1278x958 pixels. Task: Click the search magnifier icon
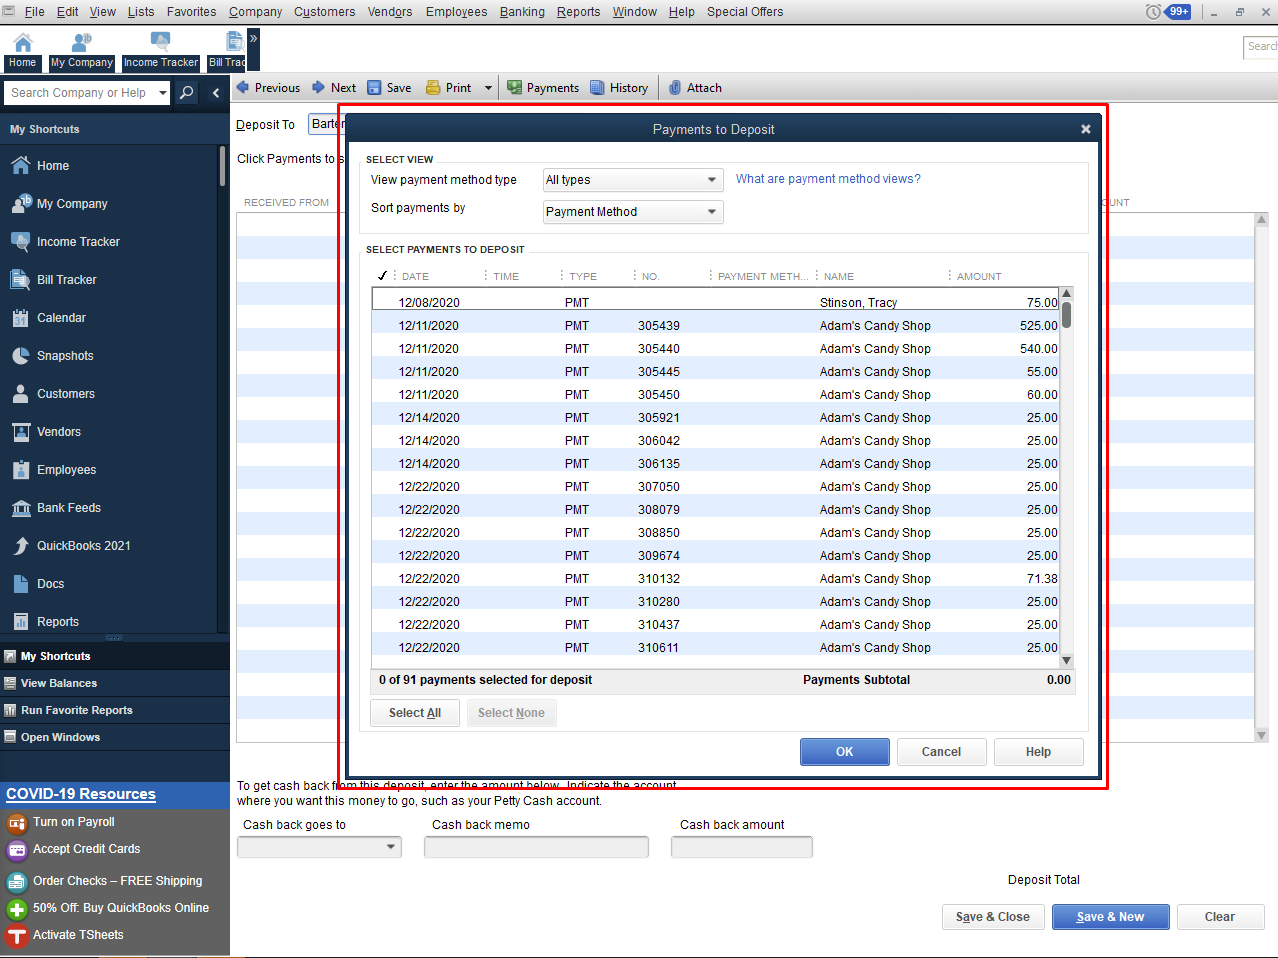click(186, 93)
